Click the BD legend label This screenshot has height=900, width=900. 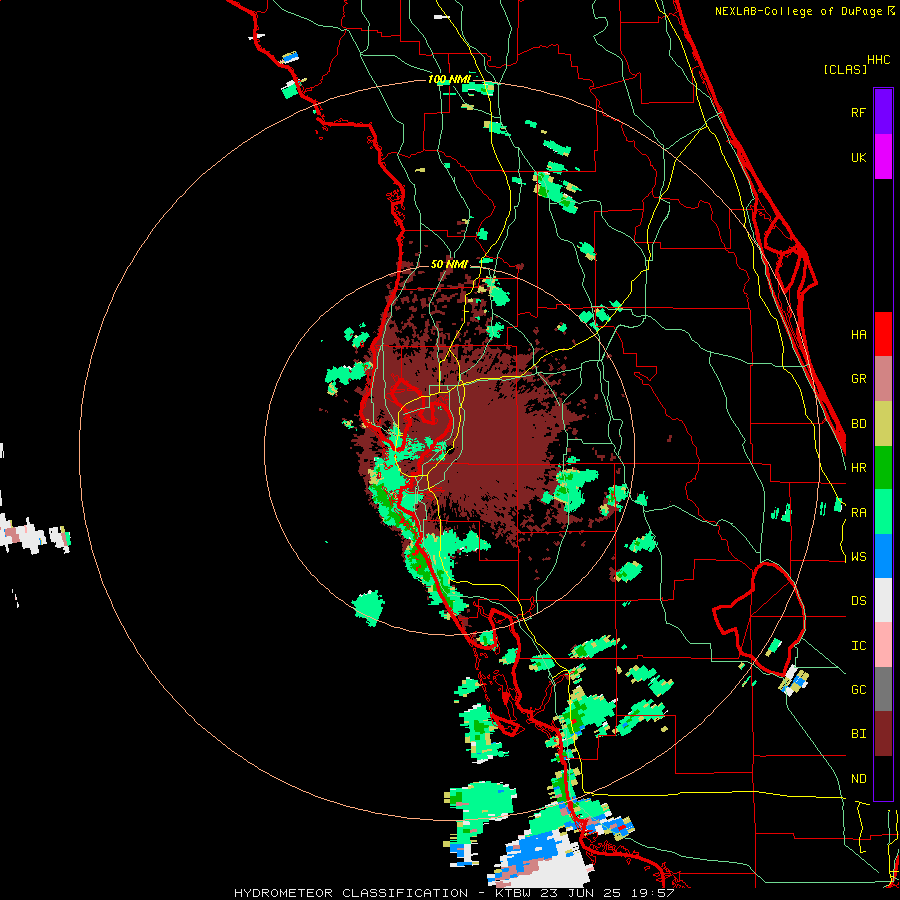coord(858,424)
